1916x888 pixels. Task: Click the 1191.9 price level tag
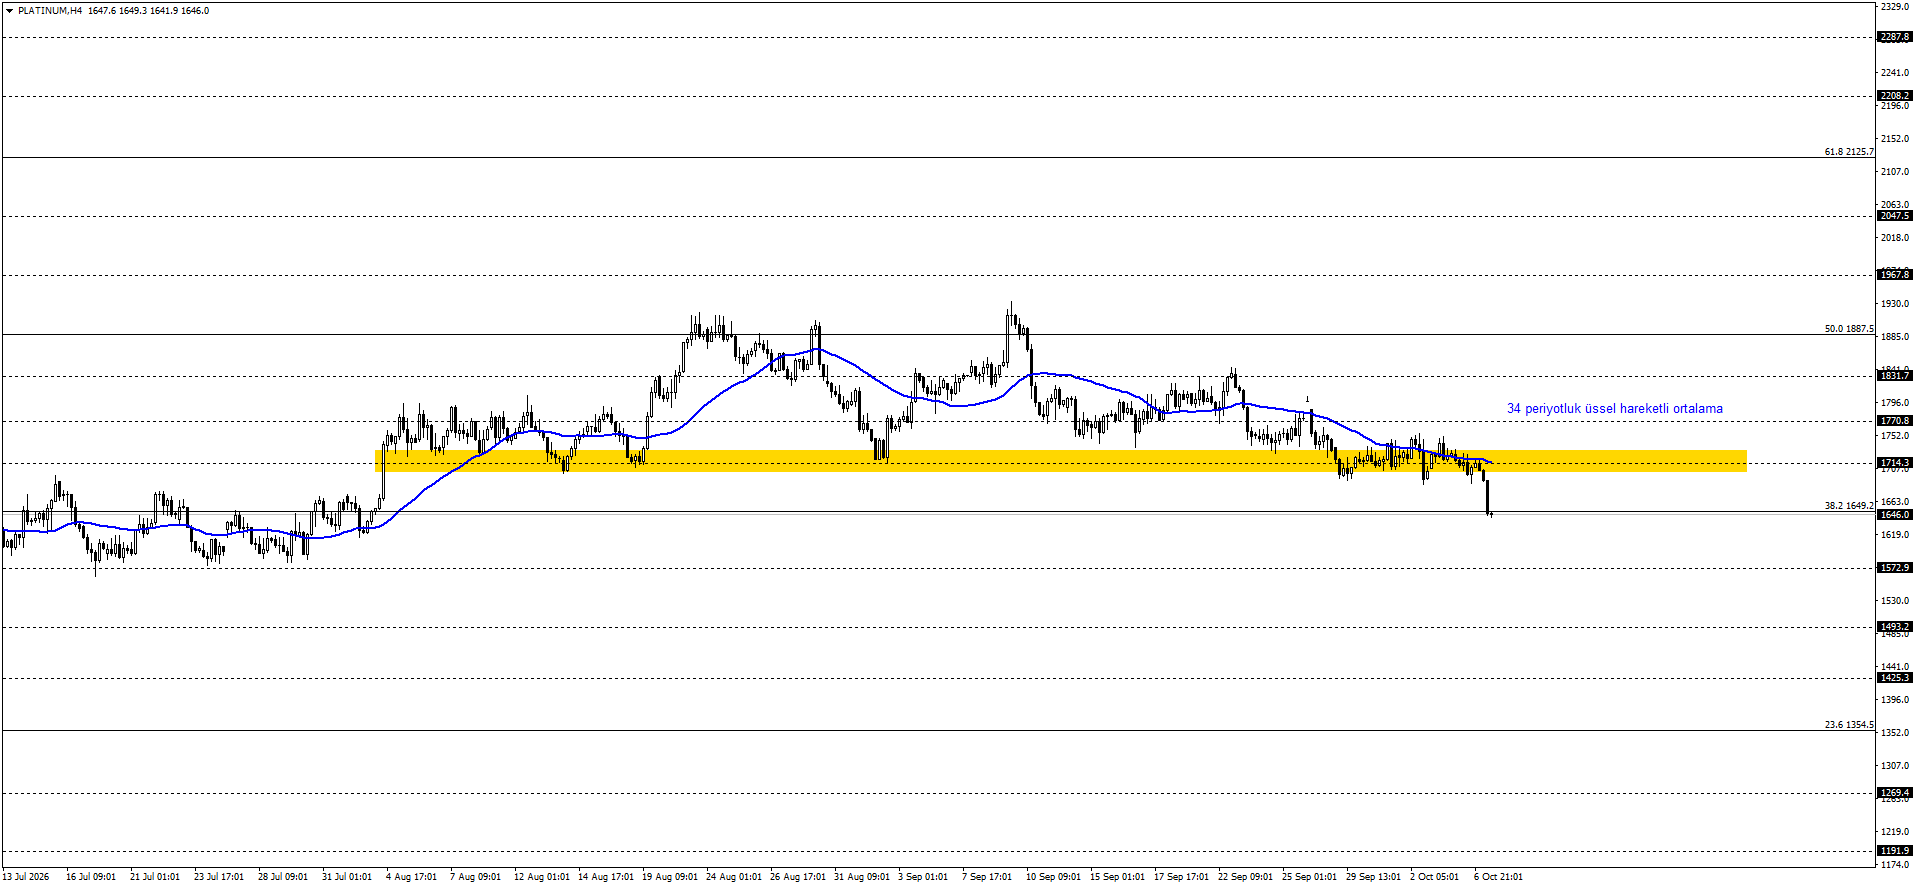point(1895,851)
